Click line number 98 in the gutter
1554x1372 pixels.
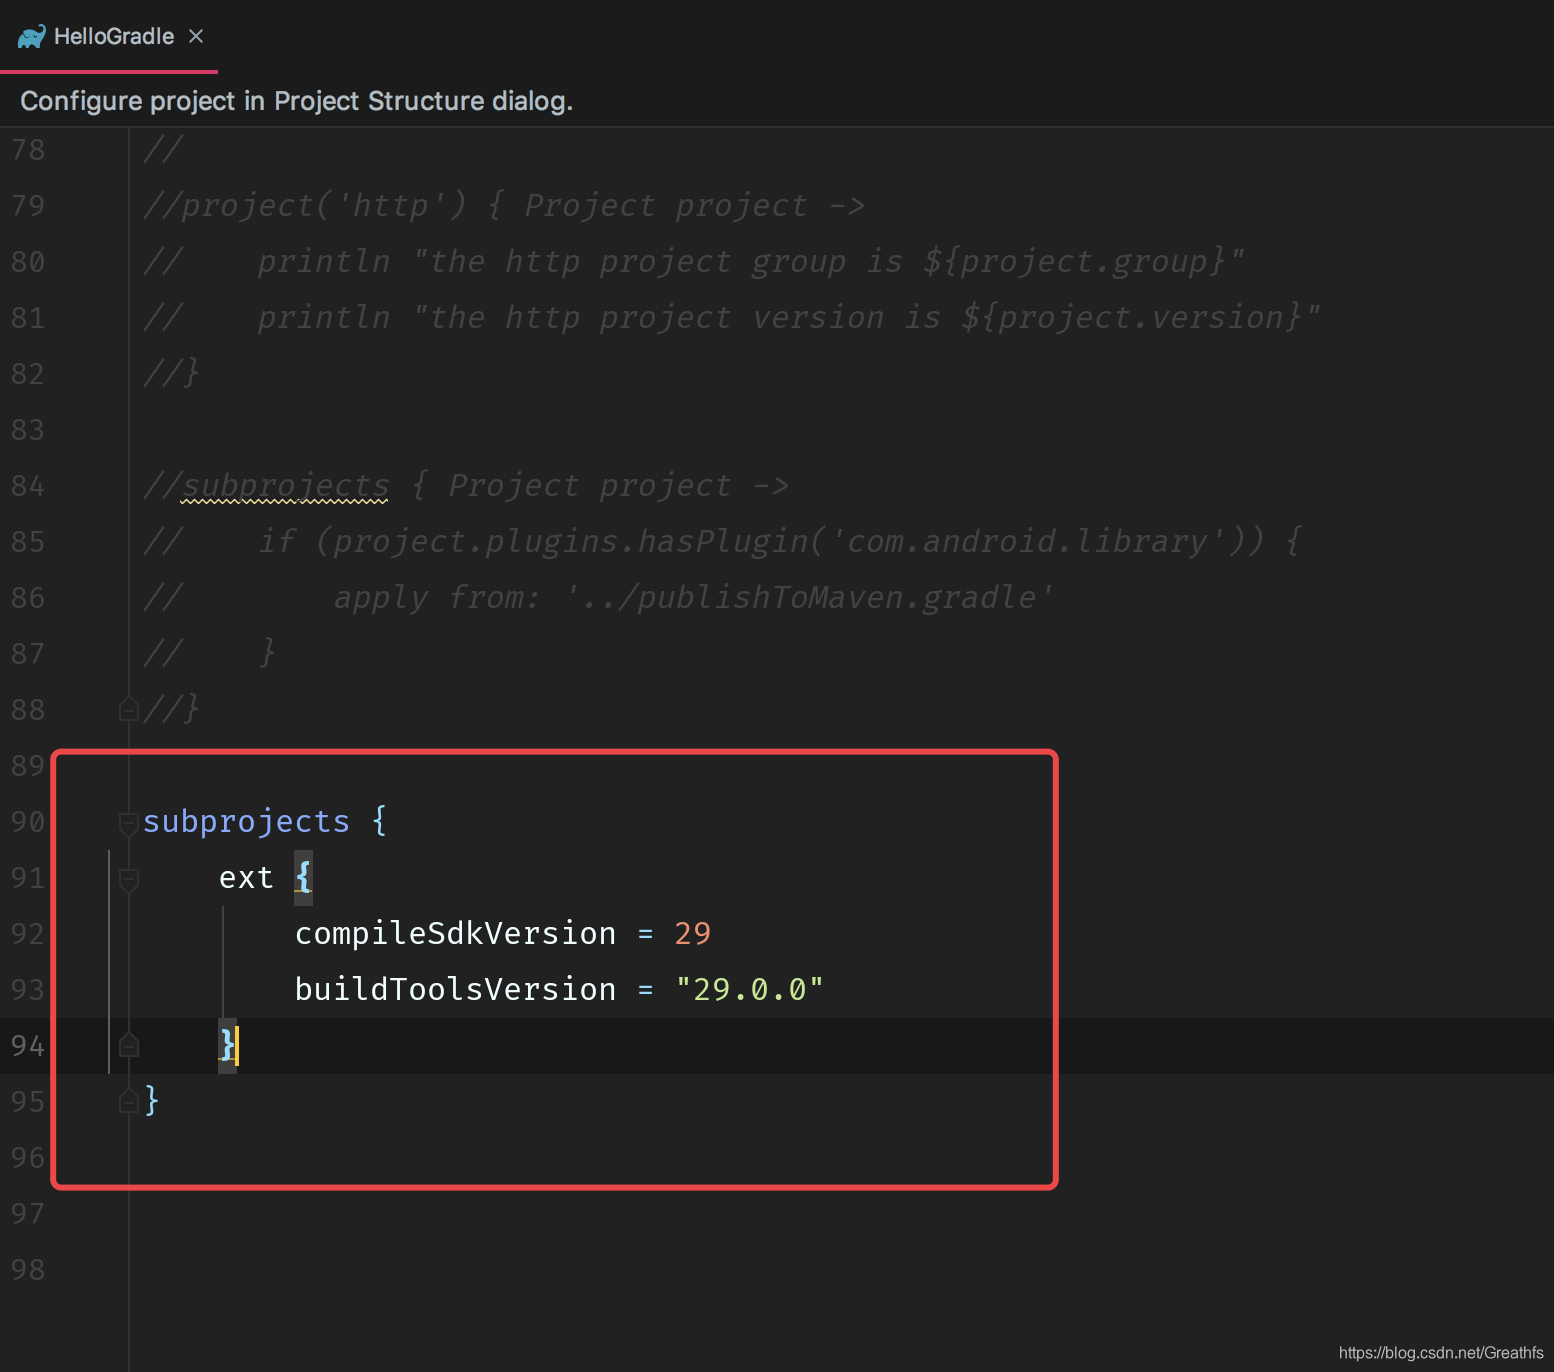pyautogui.click(x=28, y=1269)
